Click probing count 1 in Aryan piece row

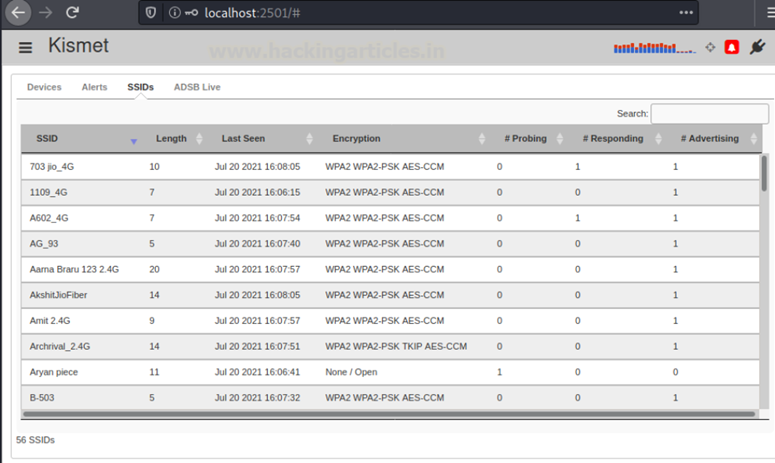point(499,372)
